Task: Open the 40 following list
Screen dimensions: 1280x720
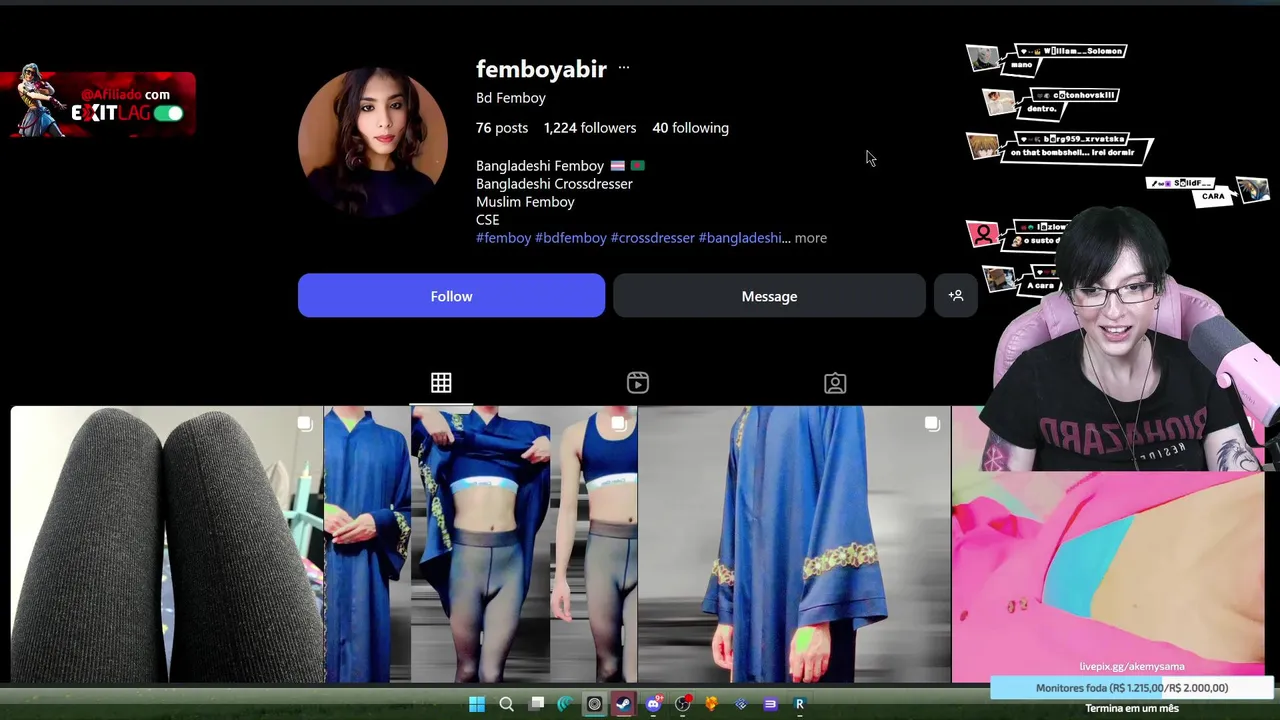Action: pos(690,128)
